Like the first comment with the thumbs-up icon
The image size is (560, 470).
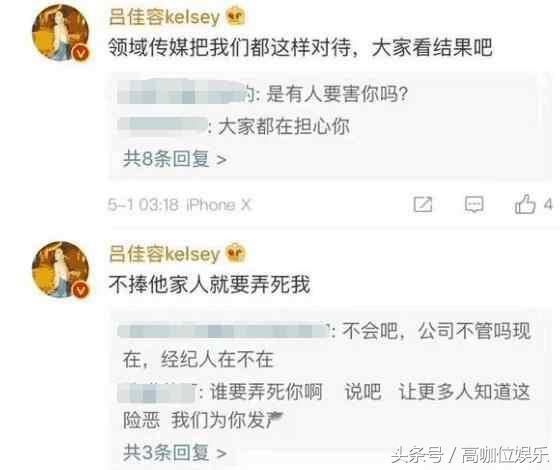pyautogui.click(x=525, y=204)
